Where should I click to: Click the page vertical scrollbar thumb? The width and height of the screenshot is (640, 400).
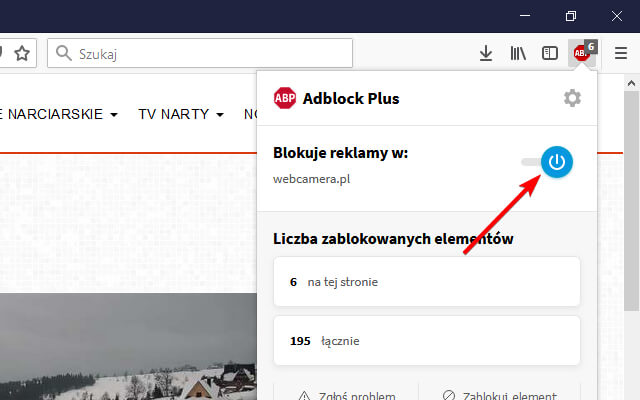(x=631, y=200)
